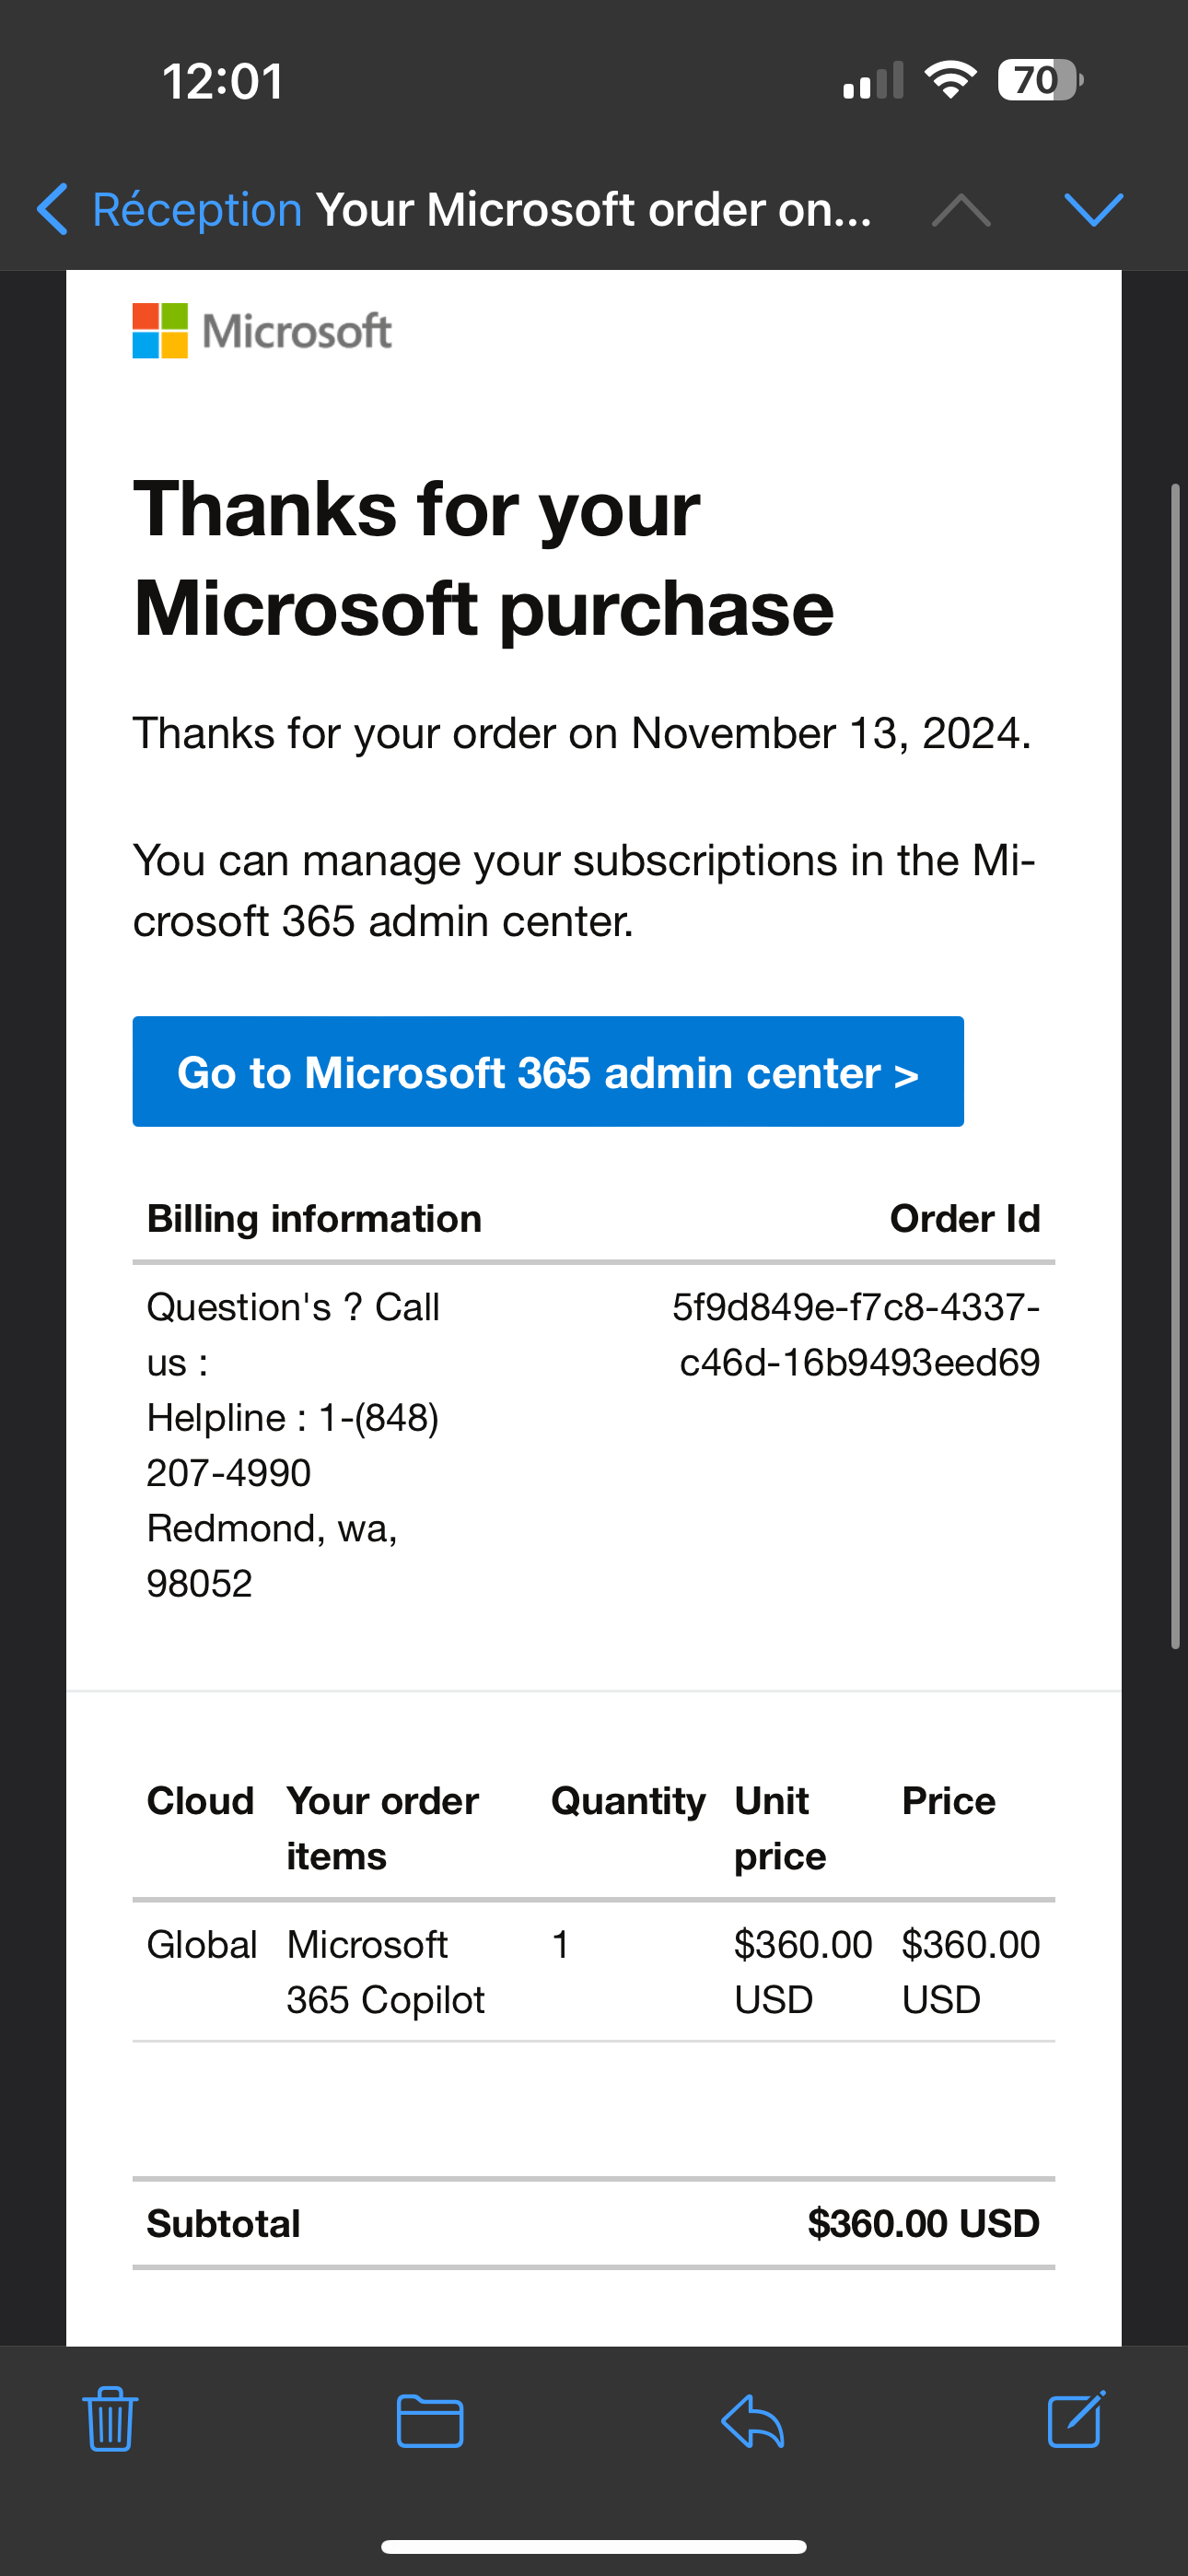Tap the November 13, 2024 date
This screenshot has height=2576, width=1188.
point(829,733)
